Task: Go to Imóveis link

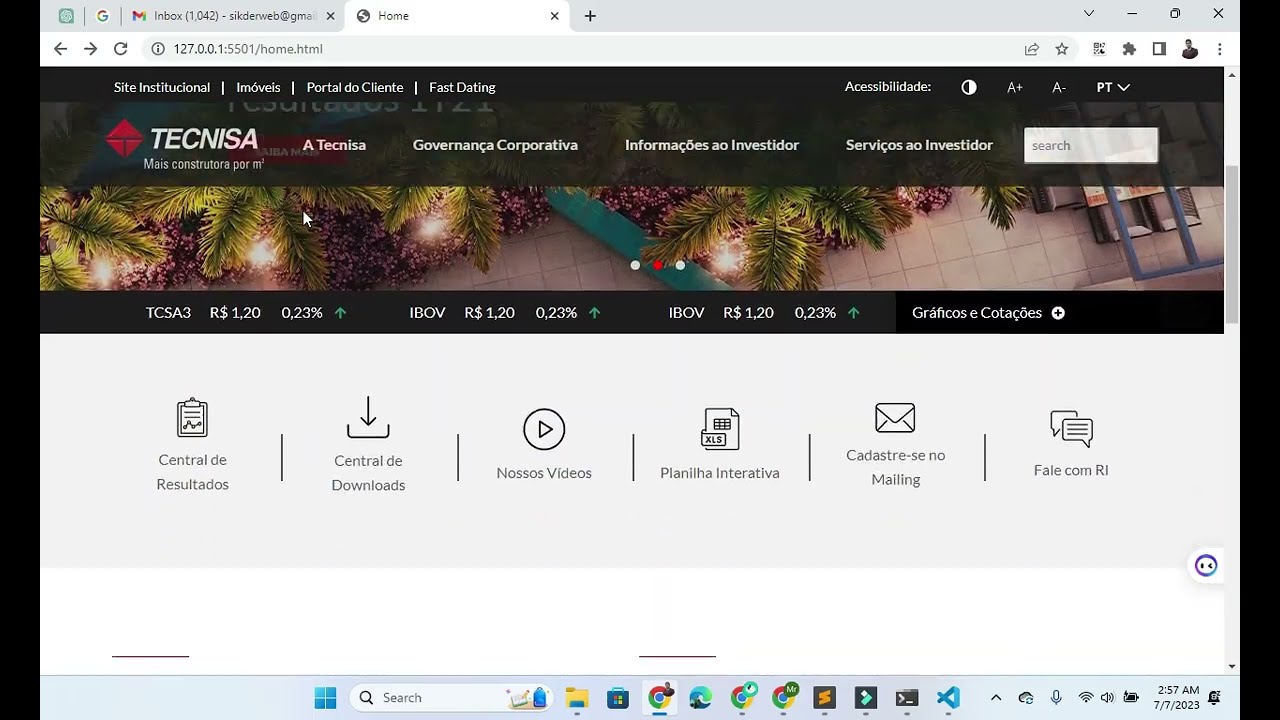Action: (258, 87)
